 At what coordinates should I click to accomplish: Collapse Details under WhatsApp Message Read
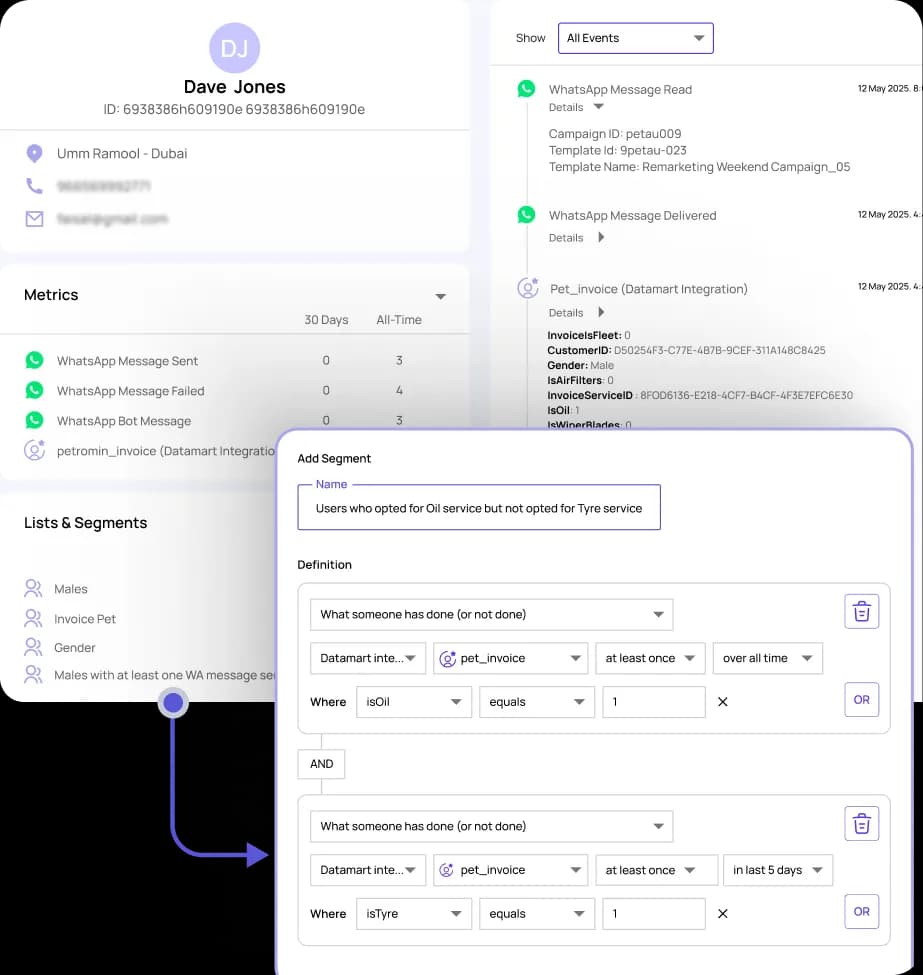pos(599,107)
